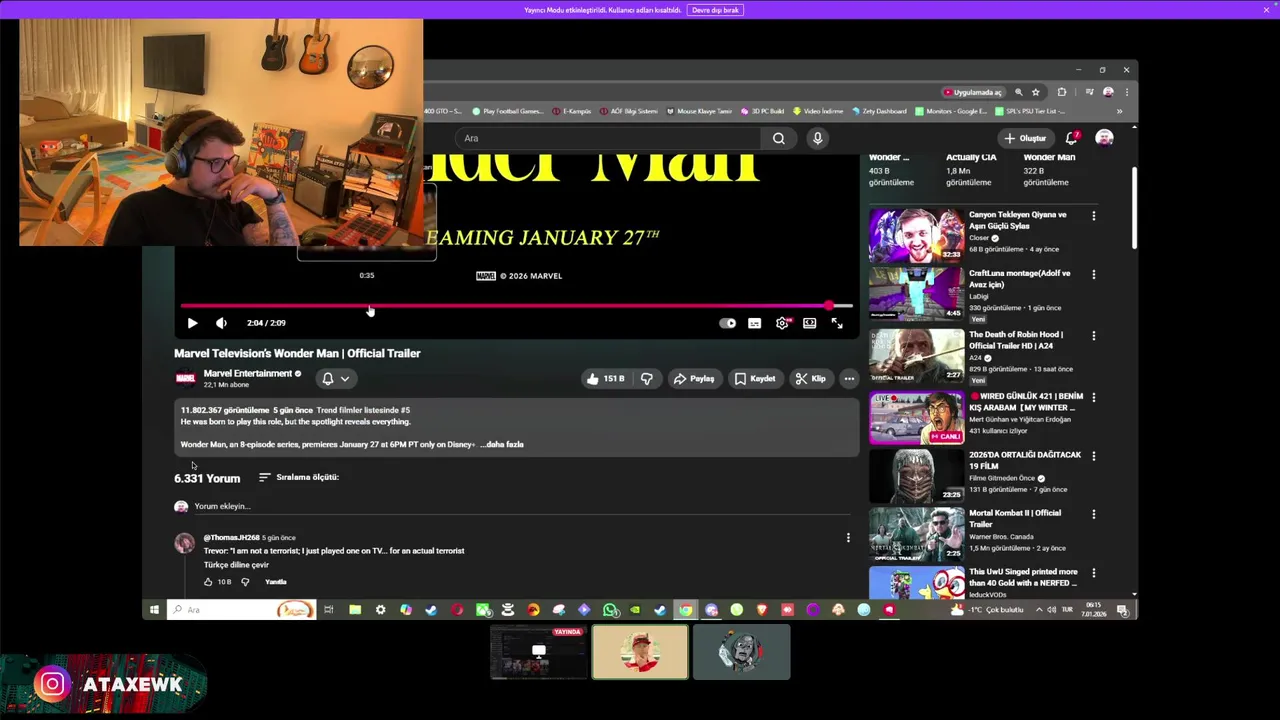This screenshot has height=720, width=1280.
Task: Share the video using Paylaş
Action: point(693,379)
